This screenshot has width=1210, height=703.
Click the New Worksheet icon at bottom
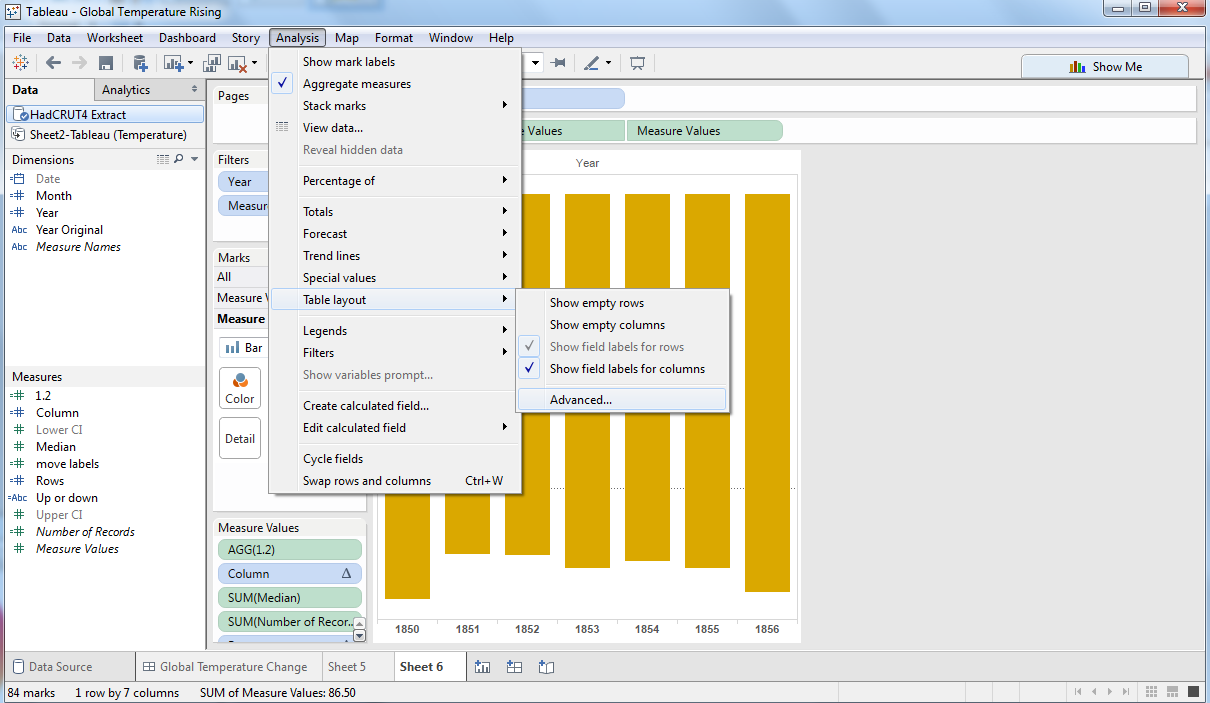pos(483,667)
